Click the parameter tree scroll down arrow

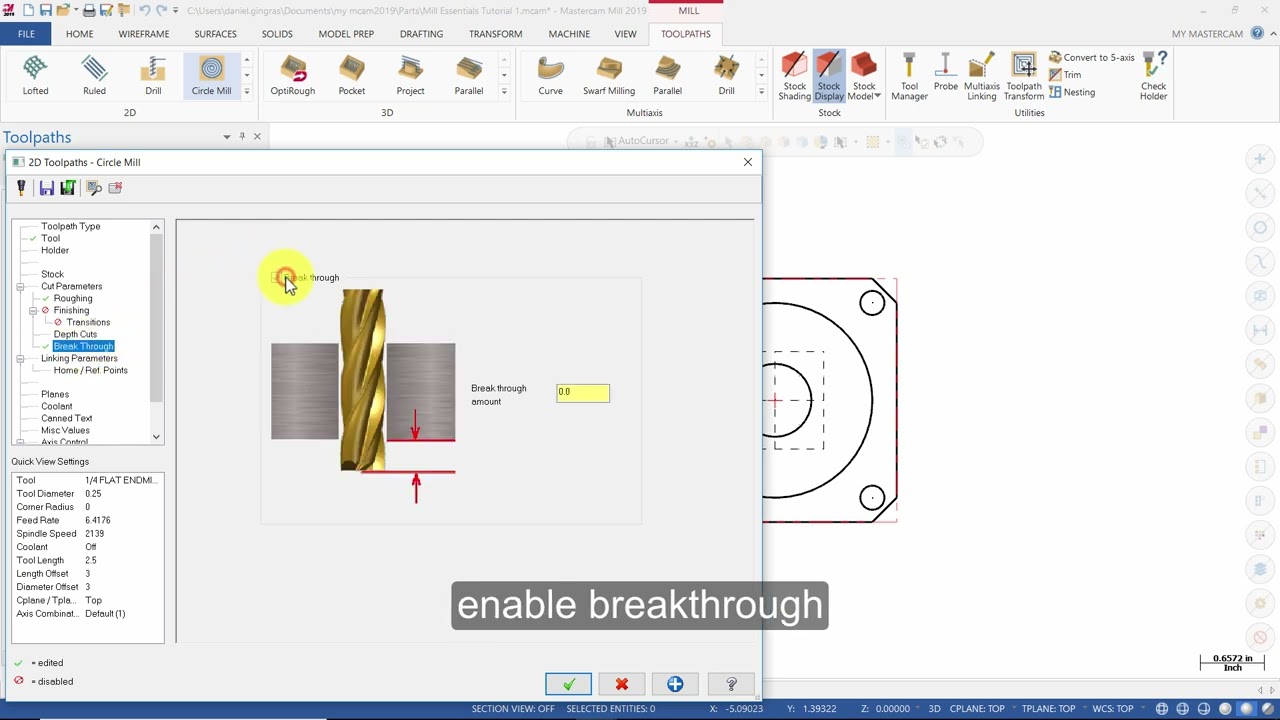[156, 437]
